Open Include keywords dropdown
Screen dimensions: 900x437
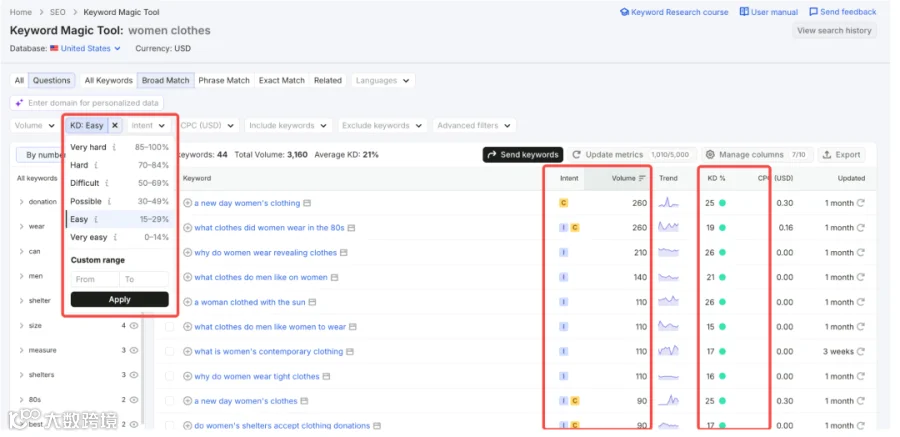[288, 125]
